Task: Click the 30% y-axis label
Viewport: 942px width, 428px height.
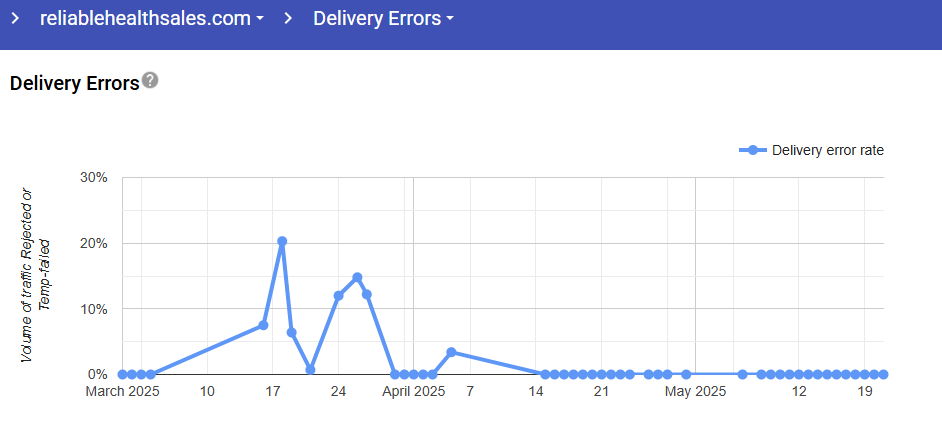Action: point(93,178)
